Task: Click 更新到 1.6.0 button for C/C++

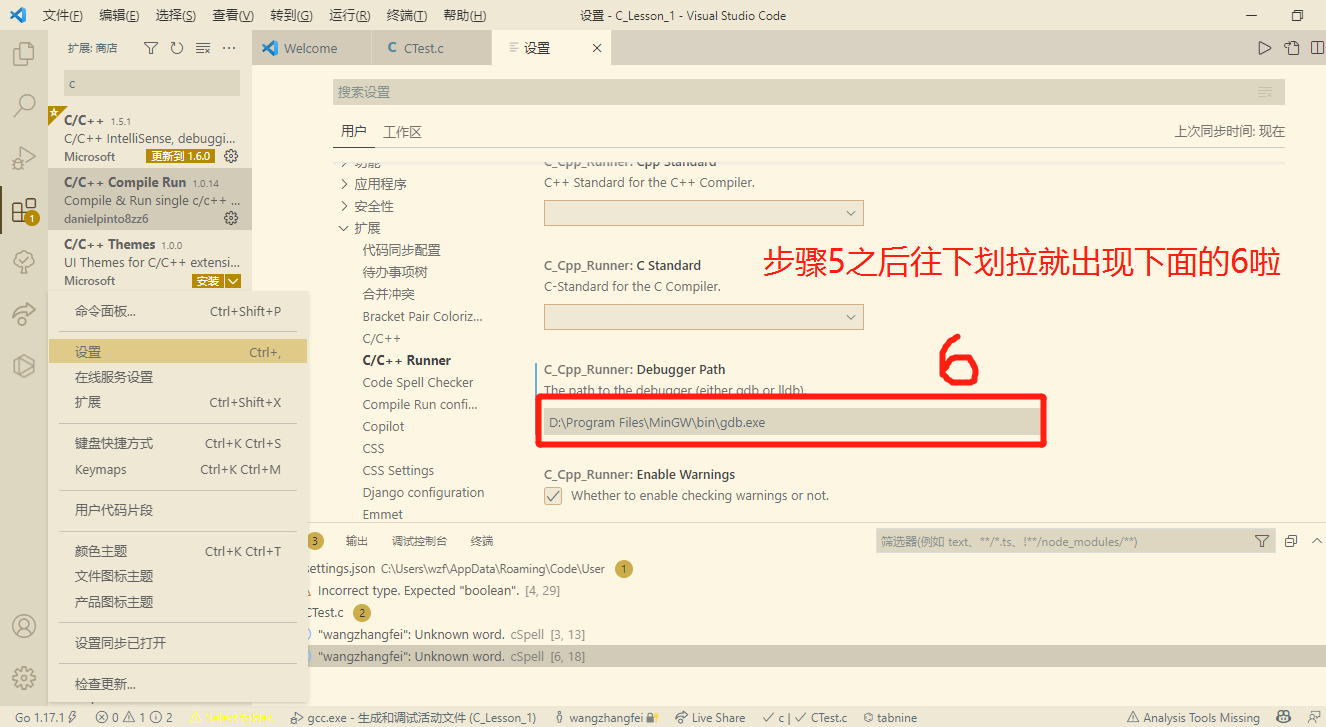Action: [180, 156]
